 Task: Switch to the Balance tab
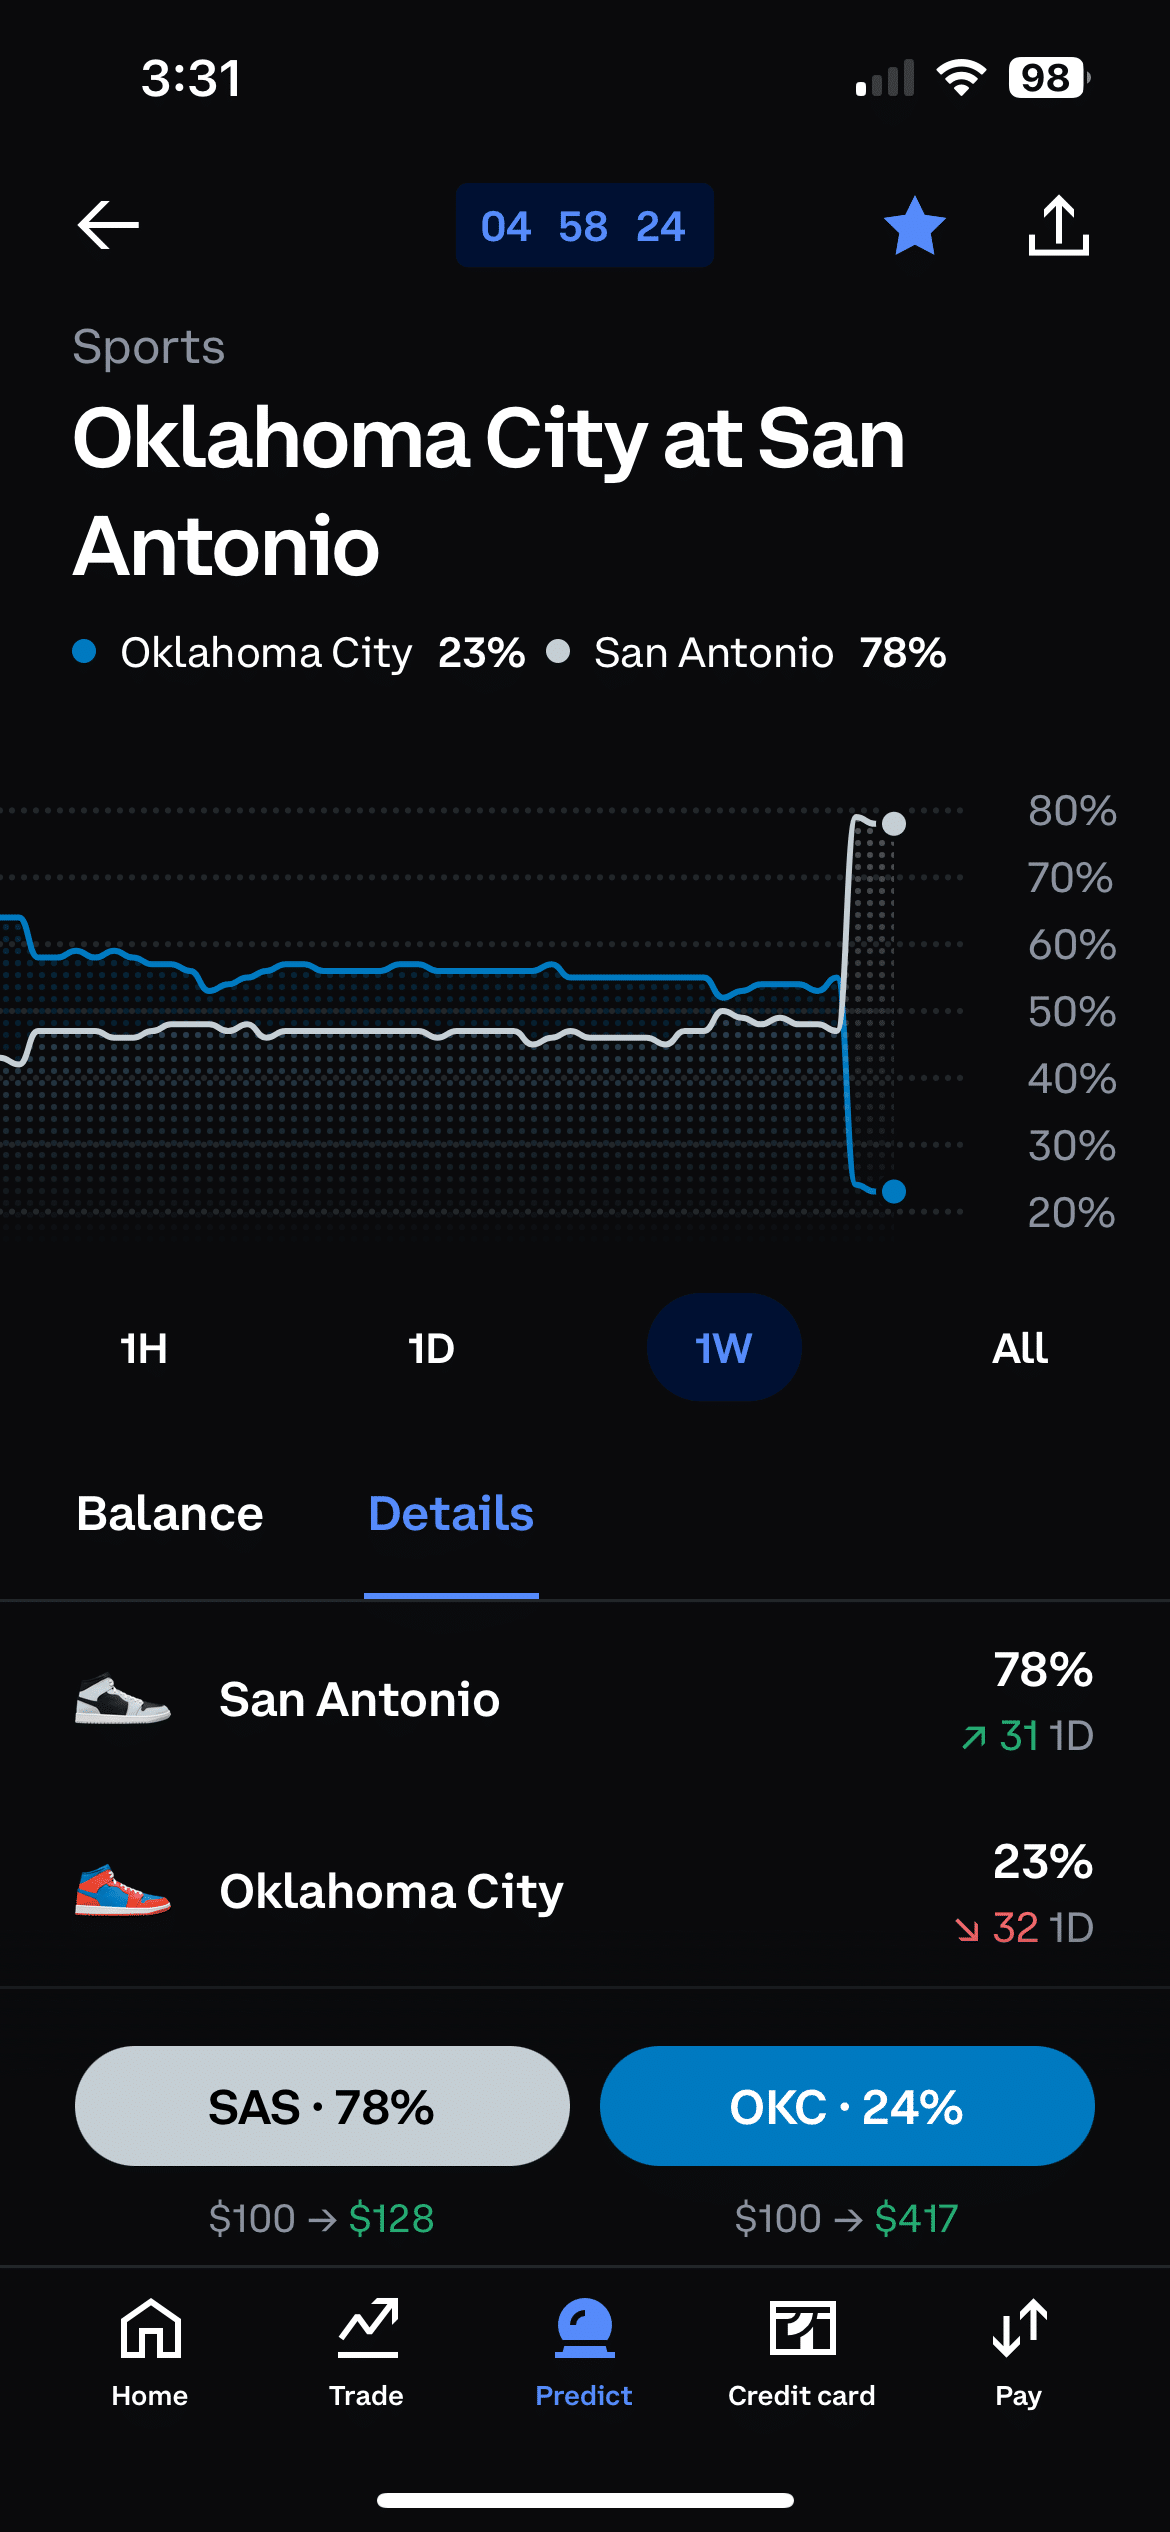click(170, 1514)
